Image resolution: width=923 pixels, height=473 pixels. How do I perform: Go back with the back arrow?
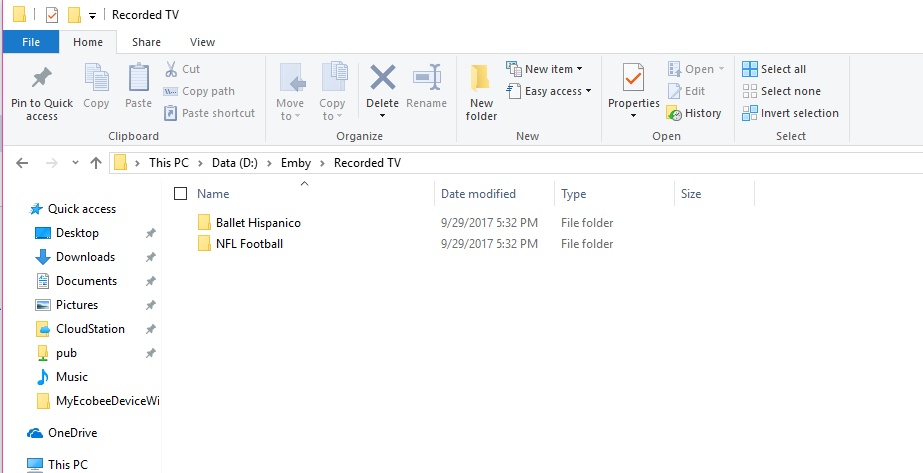pyautogui.click(x=22, y=163)
